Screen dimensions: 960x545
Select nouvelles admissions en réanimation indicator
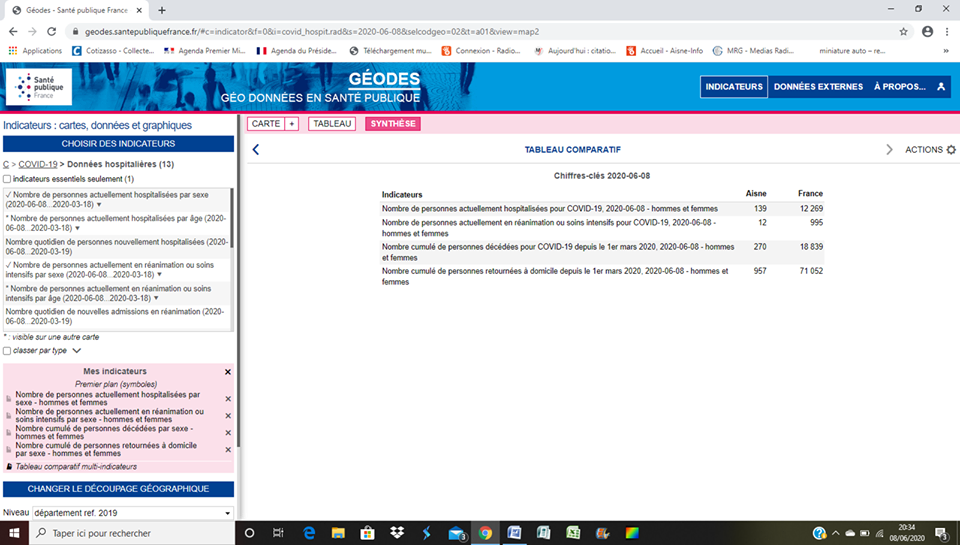(x=117, y=316)
